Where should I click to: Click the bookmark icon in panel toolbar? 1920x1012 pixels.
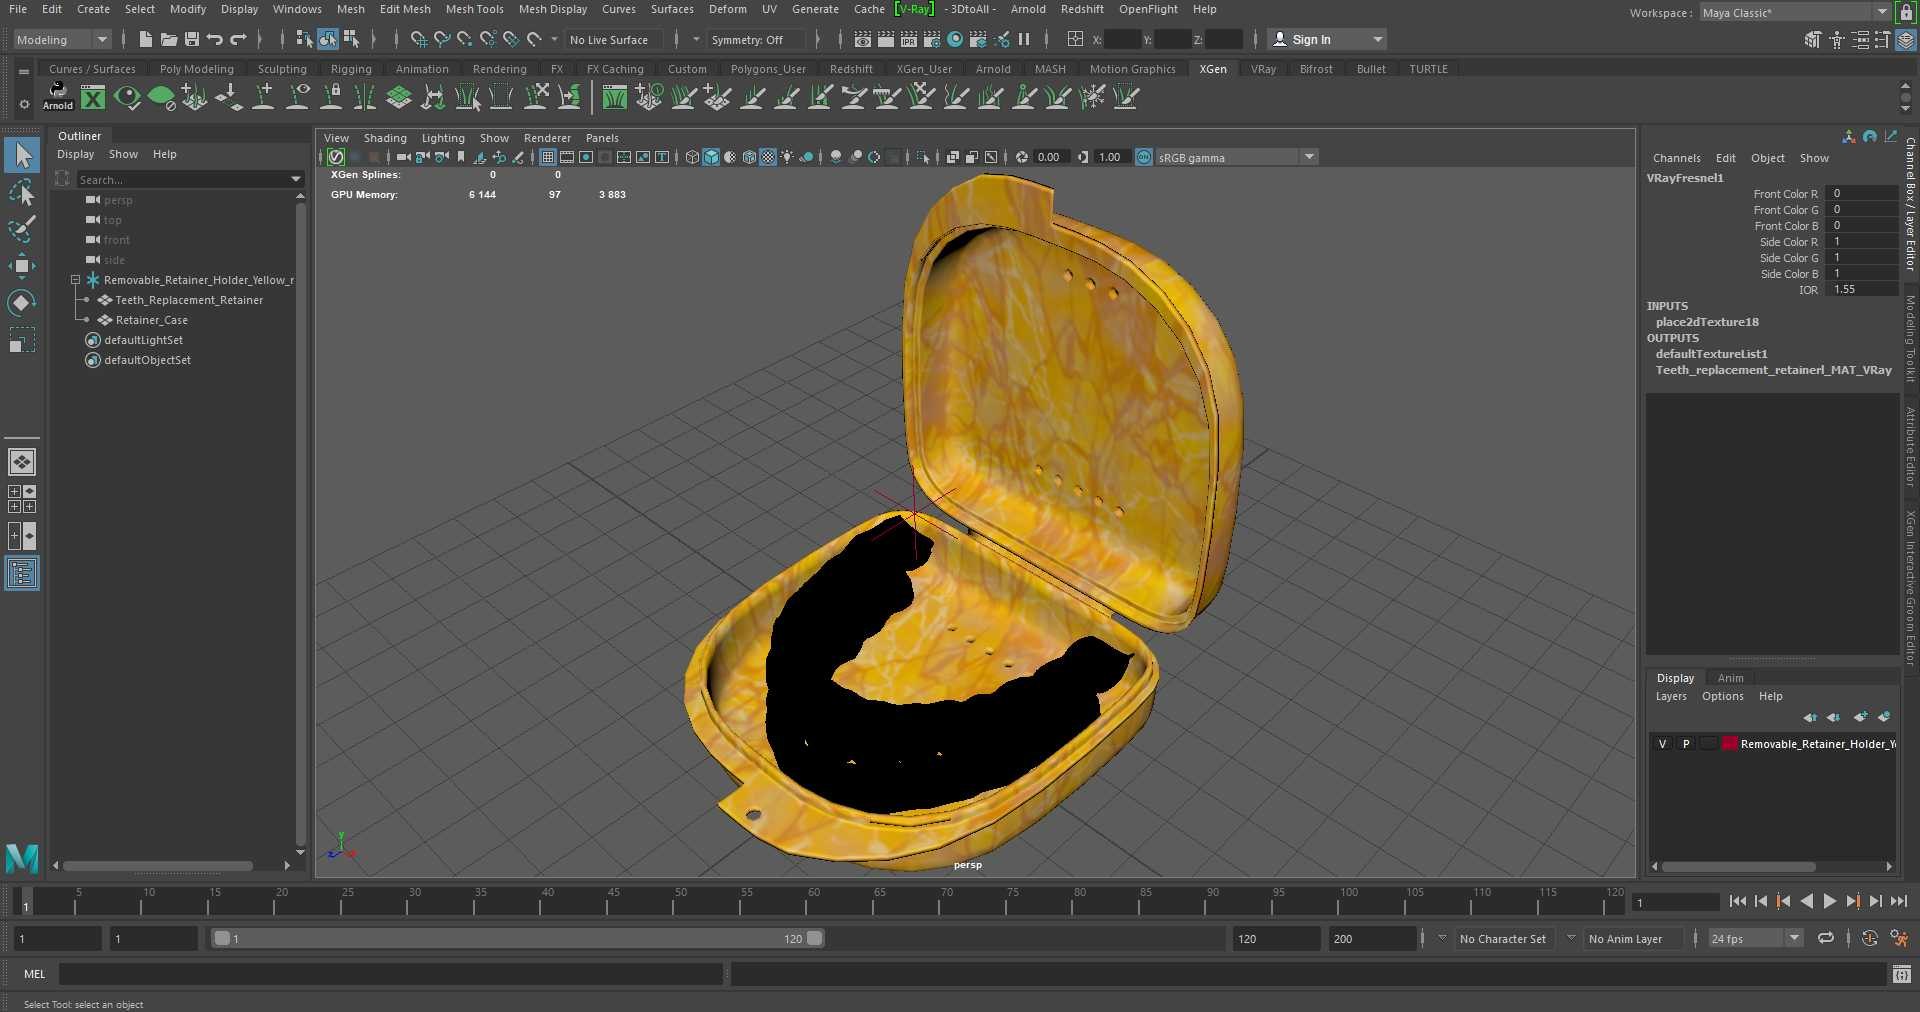(x=461, y=157)
